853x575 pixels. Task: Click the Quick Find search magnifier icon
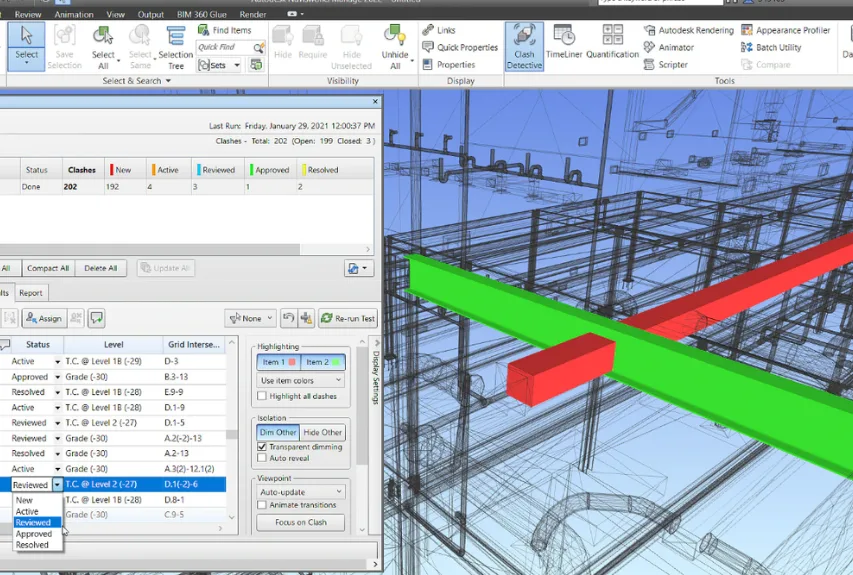258,48
